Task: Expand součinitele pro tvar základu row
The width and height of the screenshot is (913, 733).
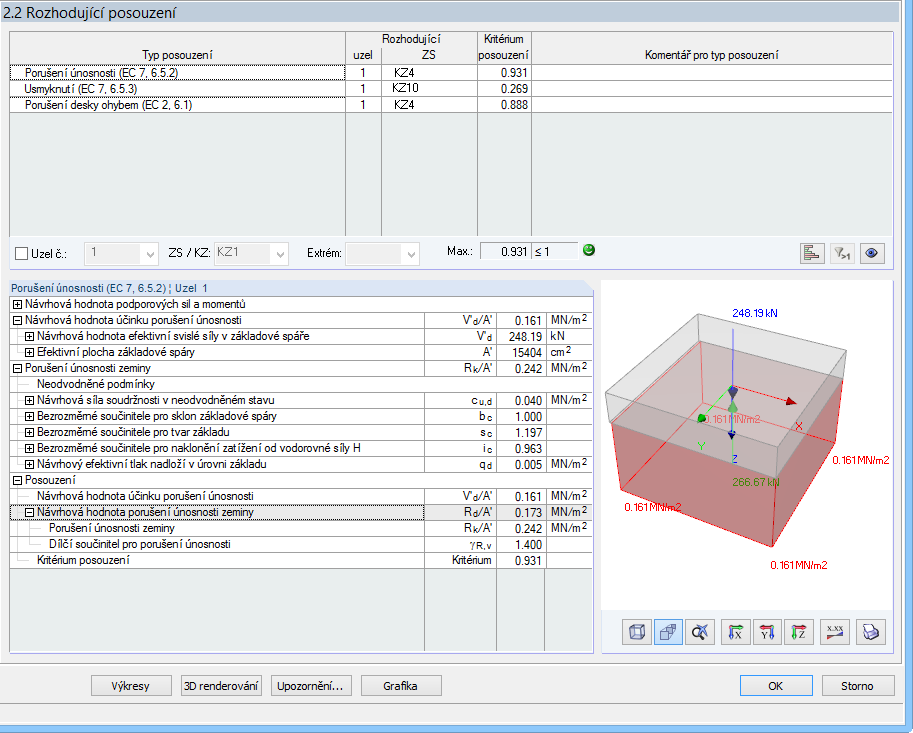Action: click(29, 433)
